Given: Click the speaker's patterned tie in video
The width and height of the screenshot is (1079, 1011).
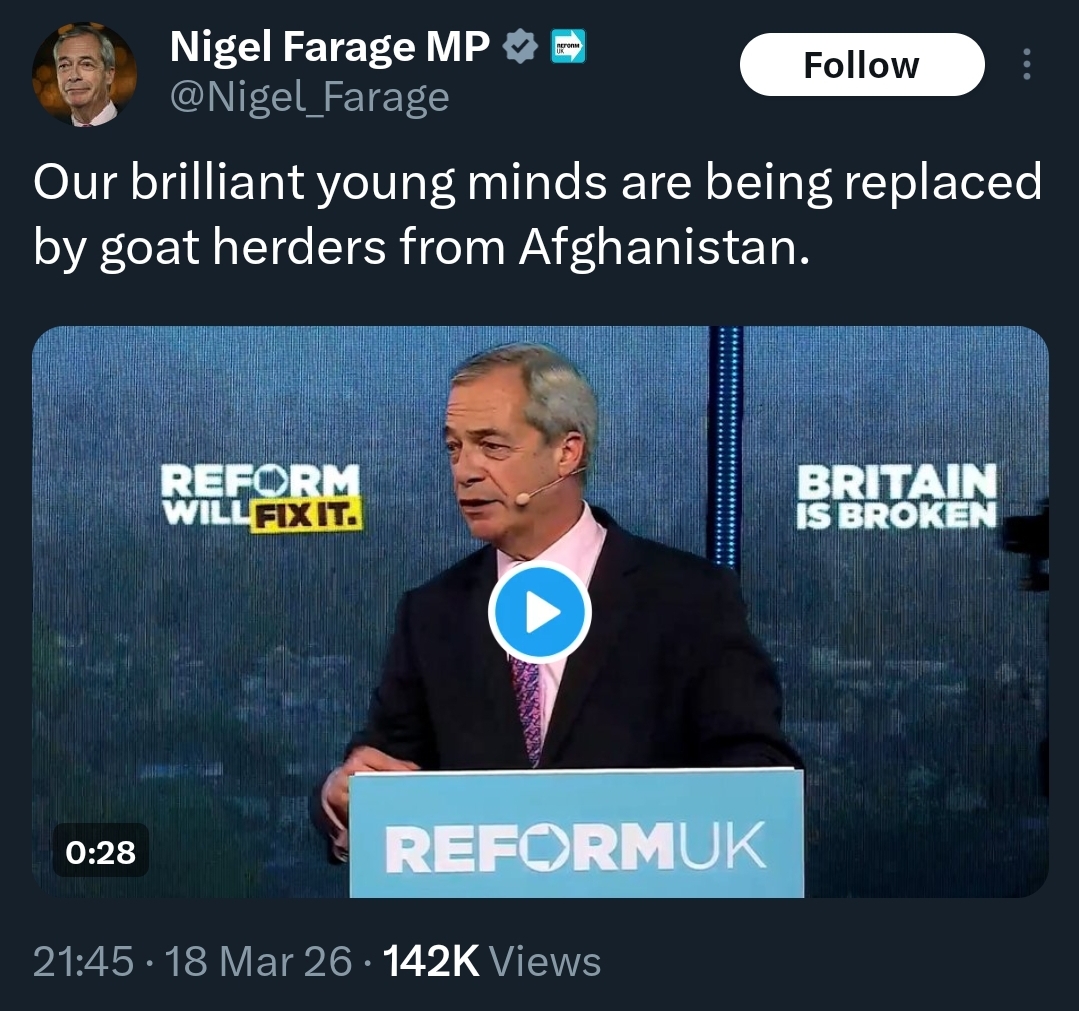Looking at the screenshot, I should (527, 706).
